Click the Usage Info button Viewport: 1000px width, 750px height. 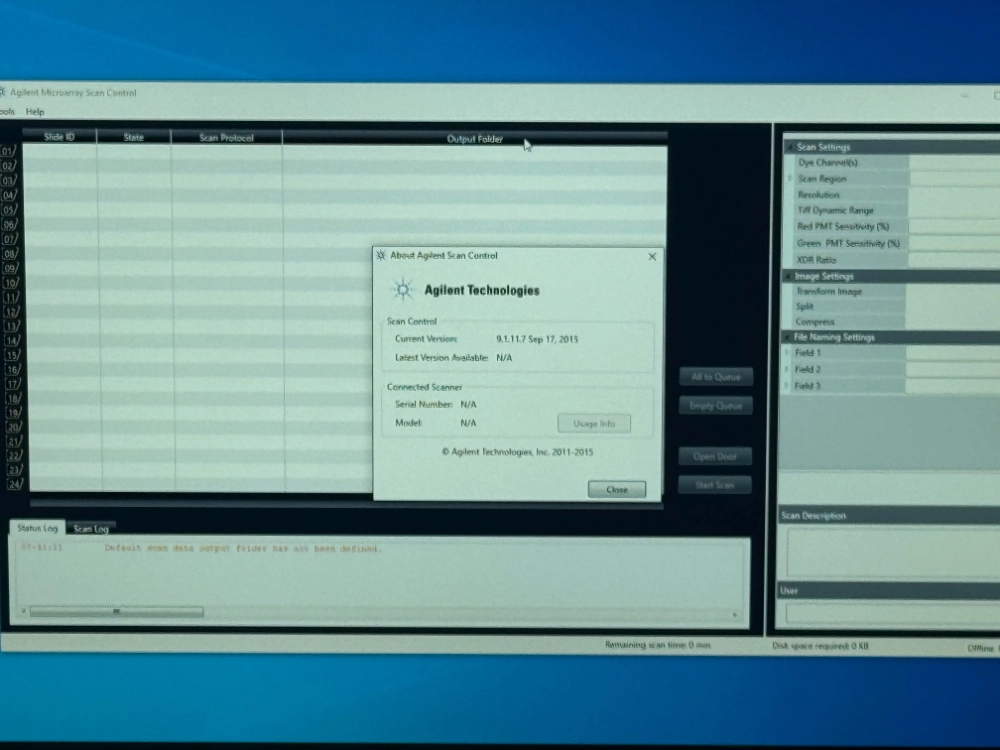(x=593, y=424)
